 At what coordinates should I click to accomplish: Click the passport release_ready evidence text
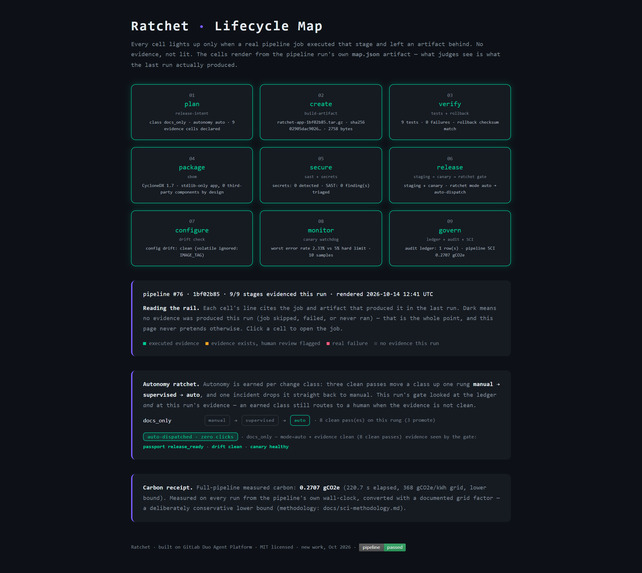coord(173,446)
